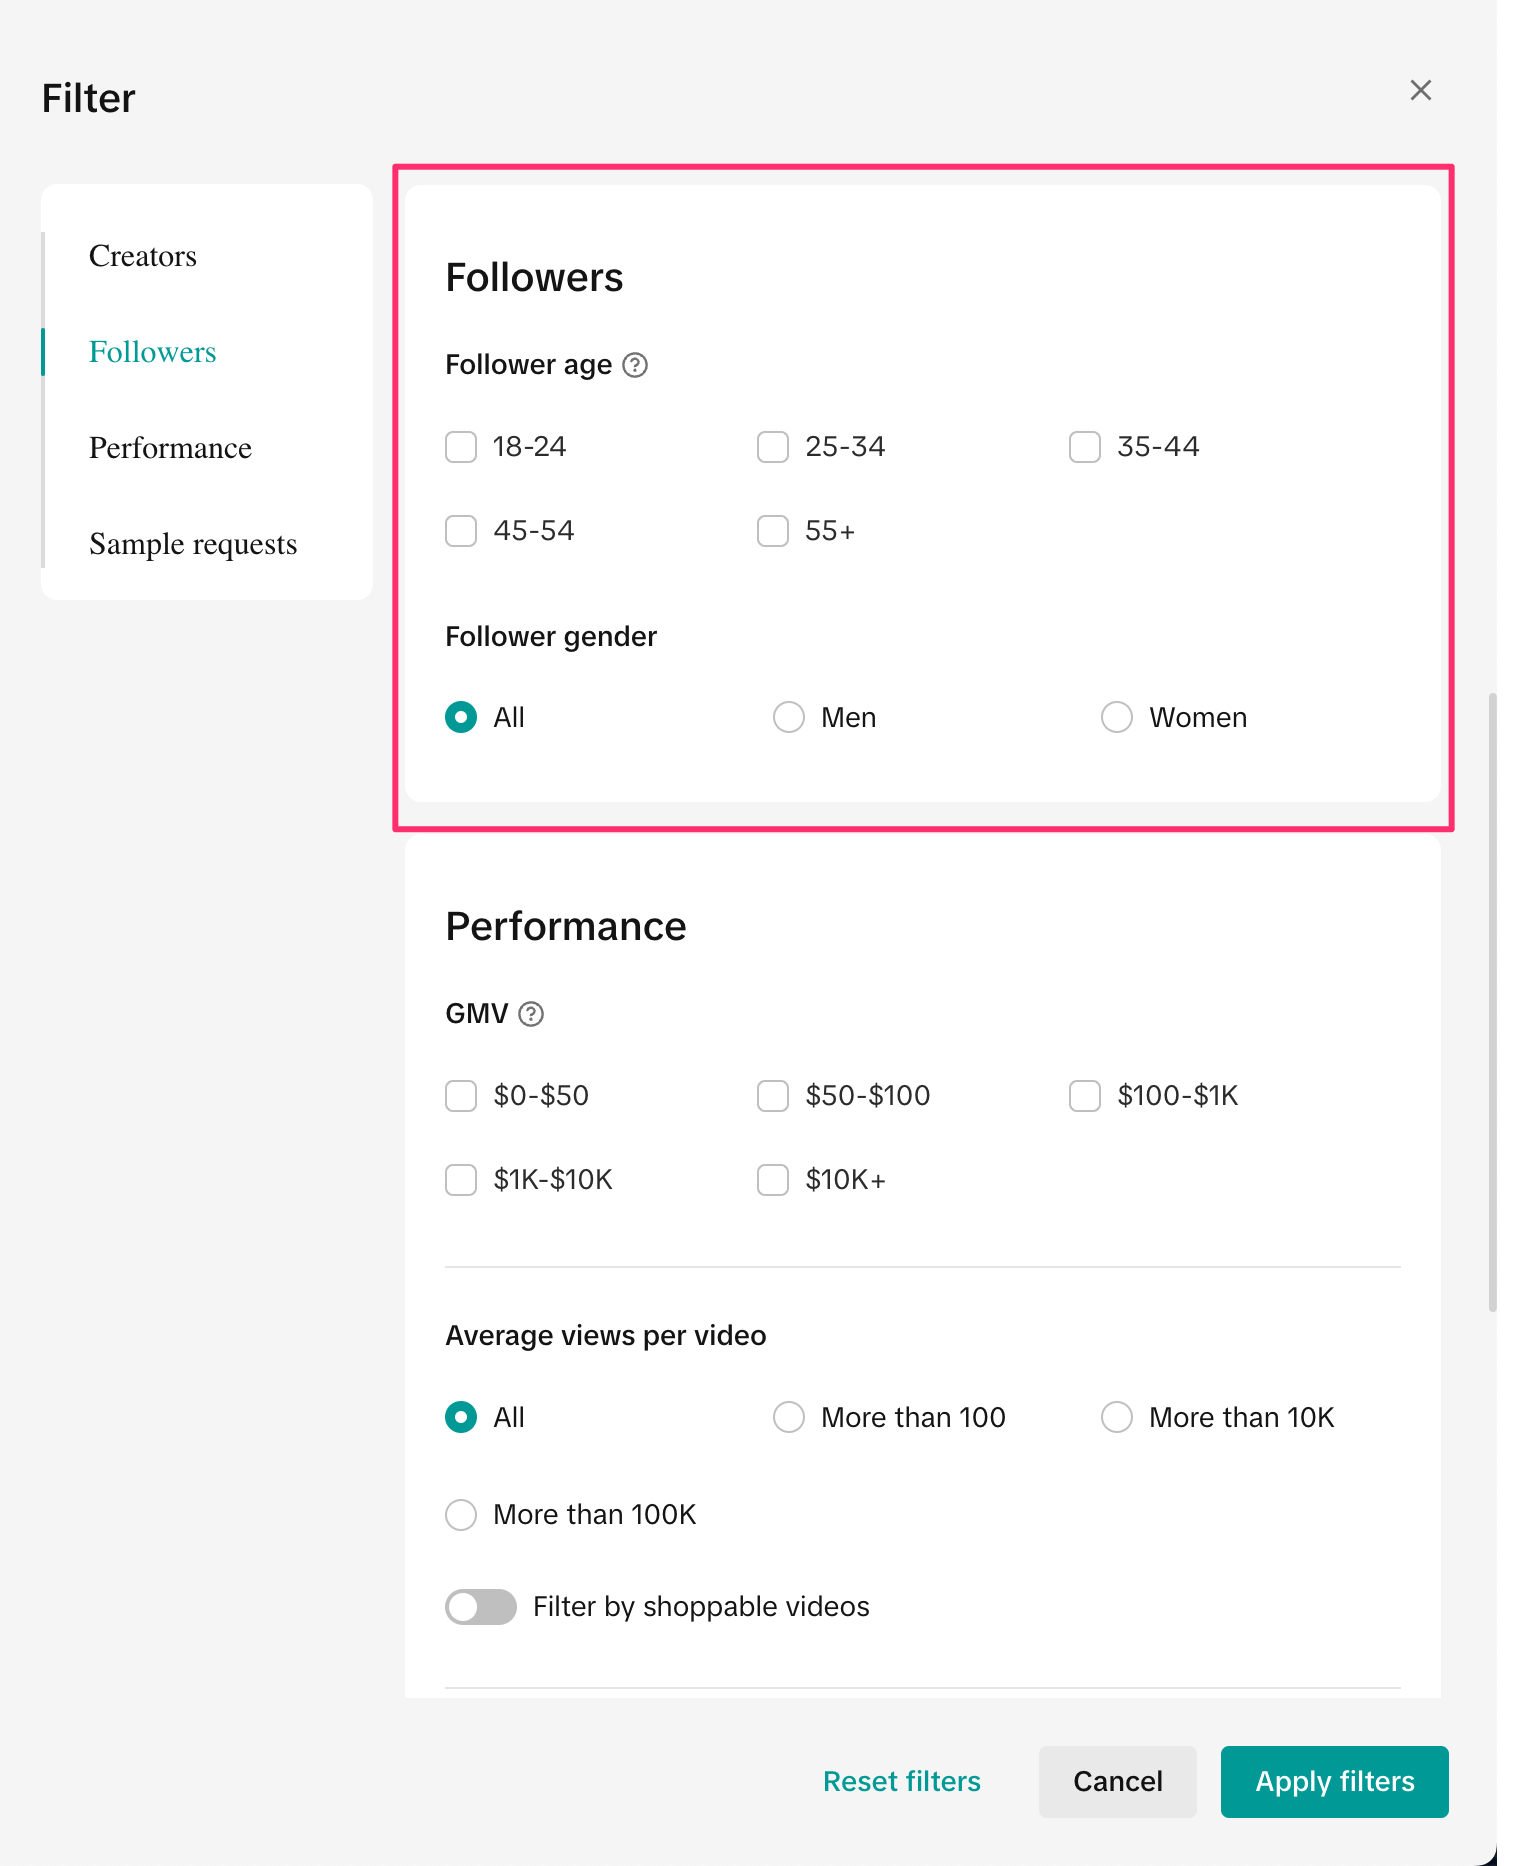
Task: Tick the 25-34 age checkbox
Action: [x=773, y=447]
